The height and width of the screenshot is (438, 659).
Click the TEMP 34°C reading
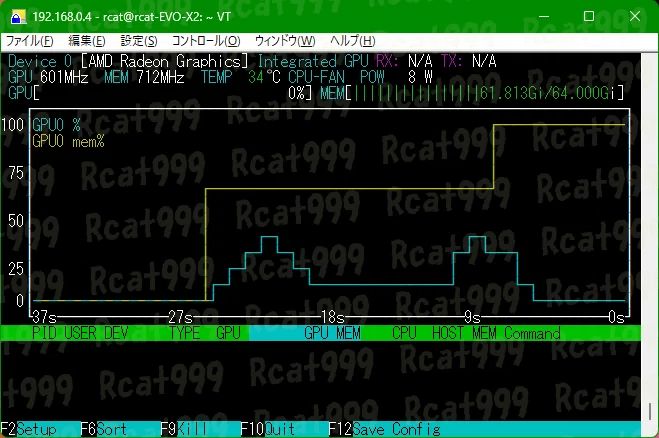(x=240, y=77)
